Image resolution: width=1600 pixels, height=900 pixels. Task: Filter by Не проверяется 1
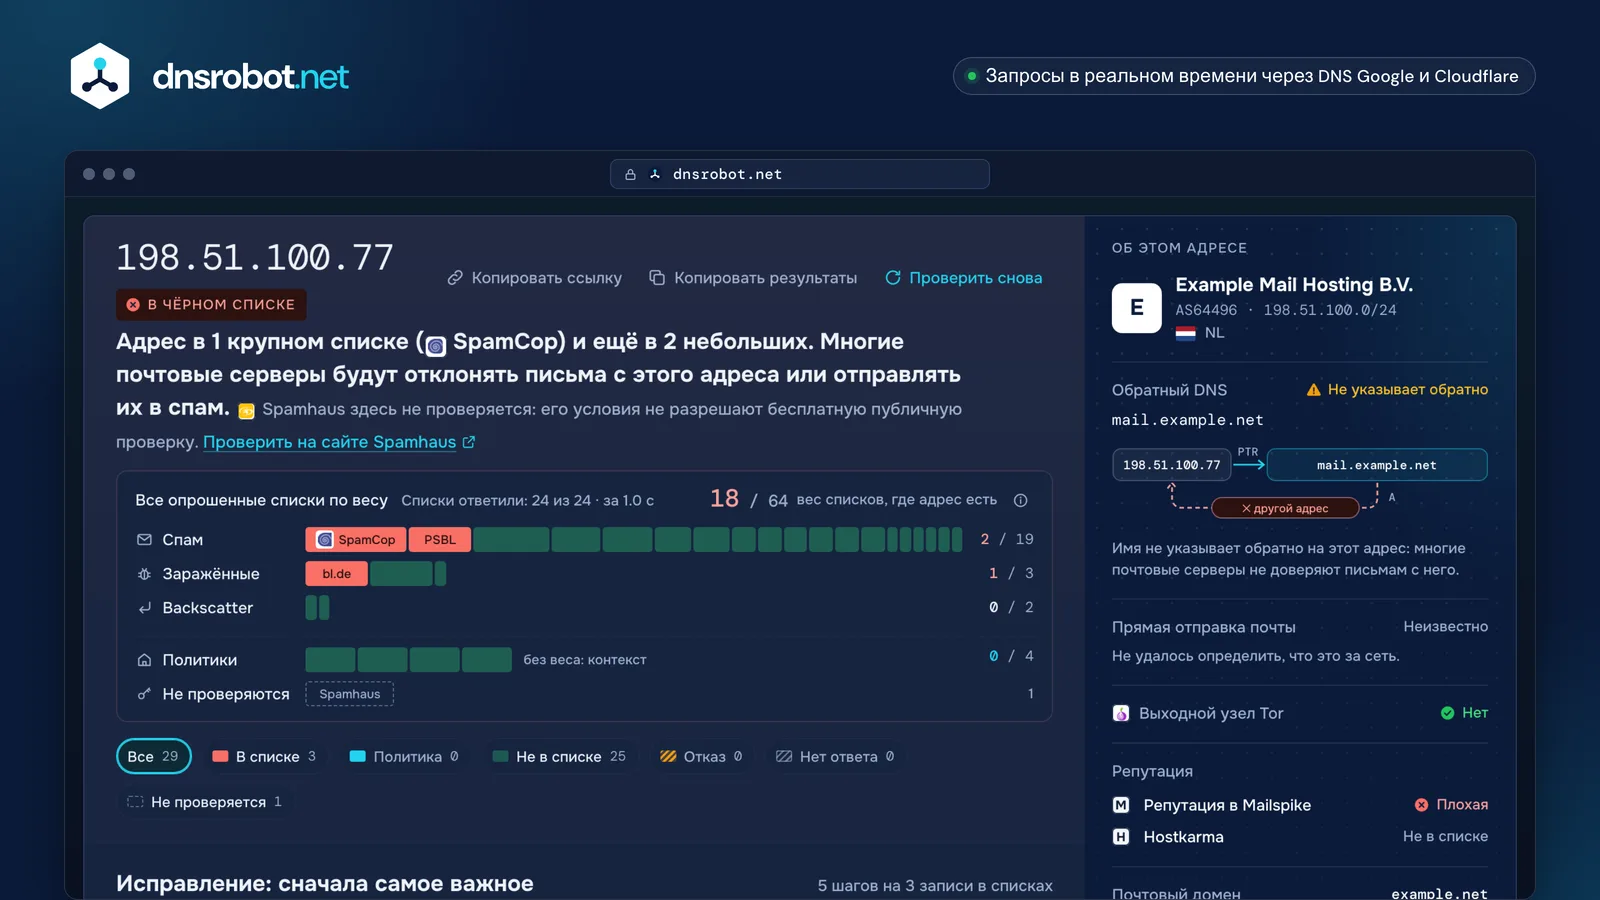click(x=204, y=802)
